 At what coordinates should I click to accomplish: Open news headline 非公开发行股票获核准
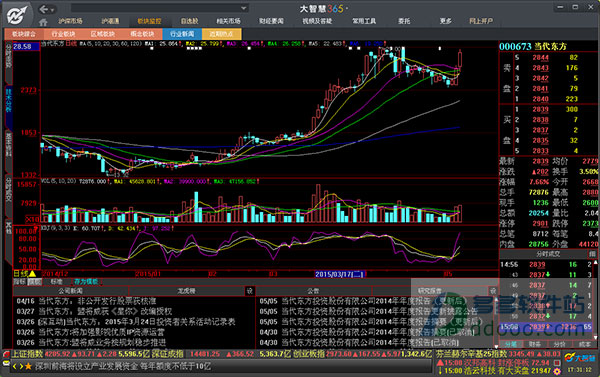(x=117, y=301)
